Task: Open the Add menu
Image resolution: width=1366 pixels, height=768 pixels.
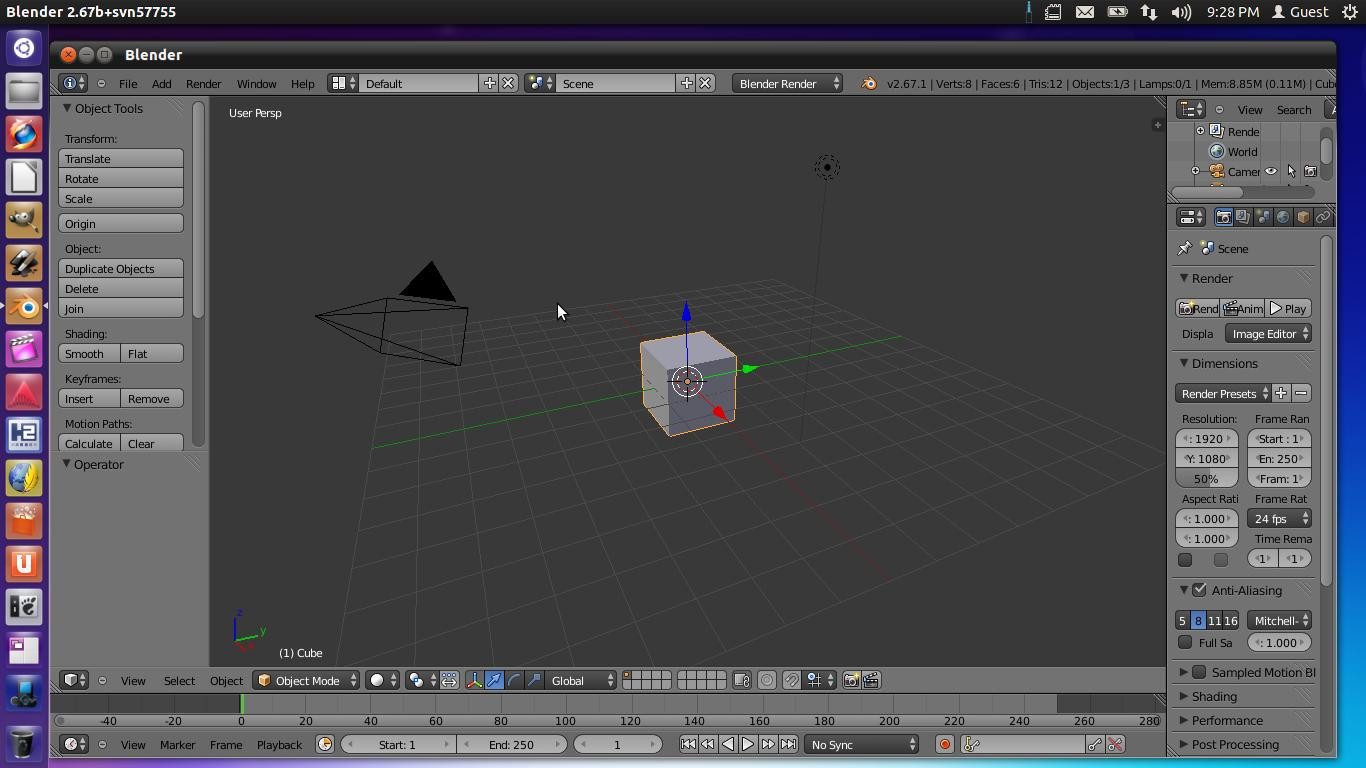Action: pos(161,83)
